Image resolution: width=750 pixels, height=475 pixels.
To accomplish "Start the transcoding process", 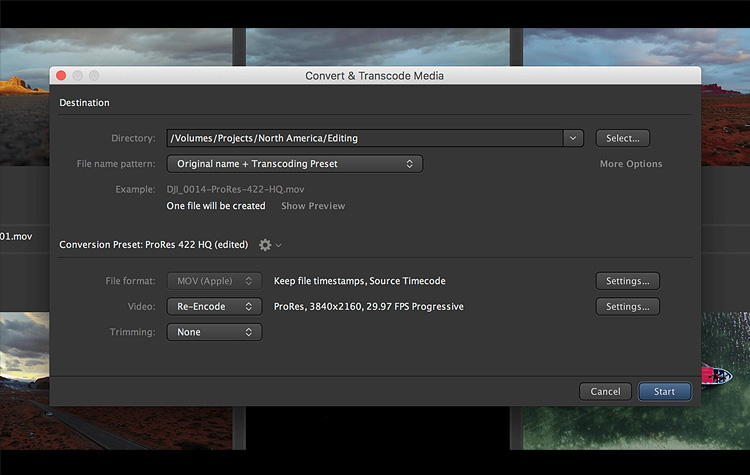I will (x=664, y=391).
